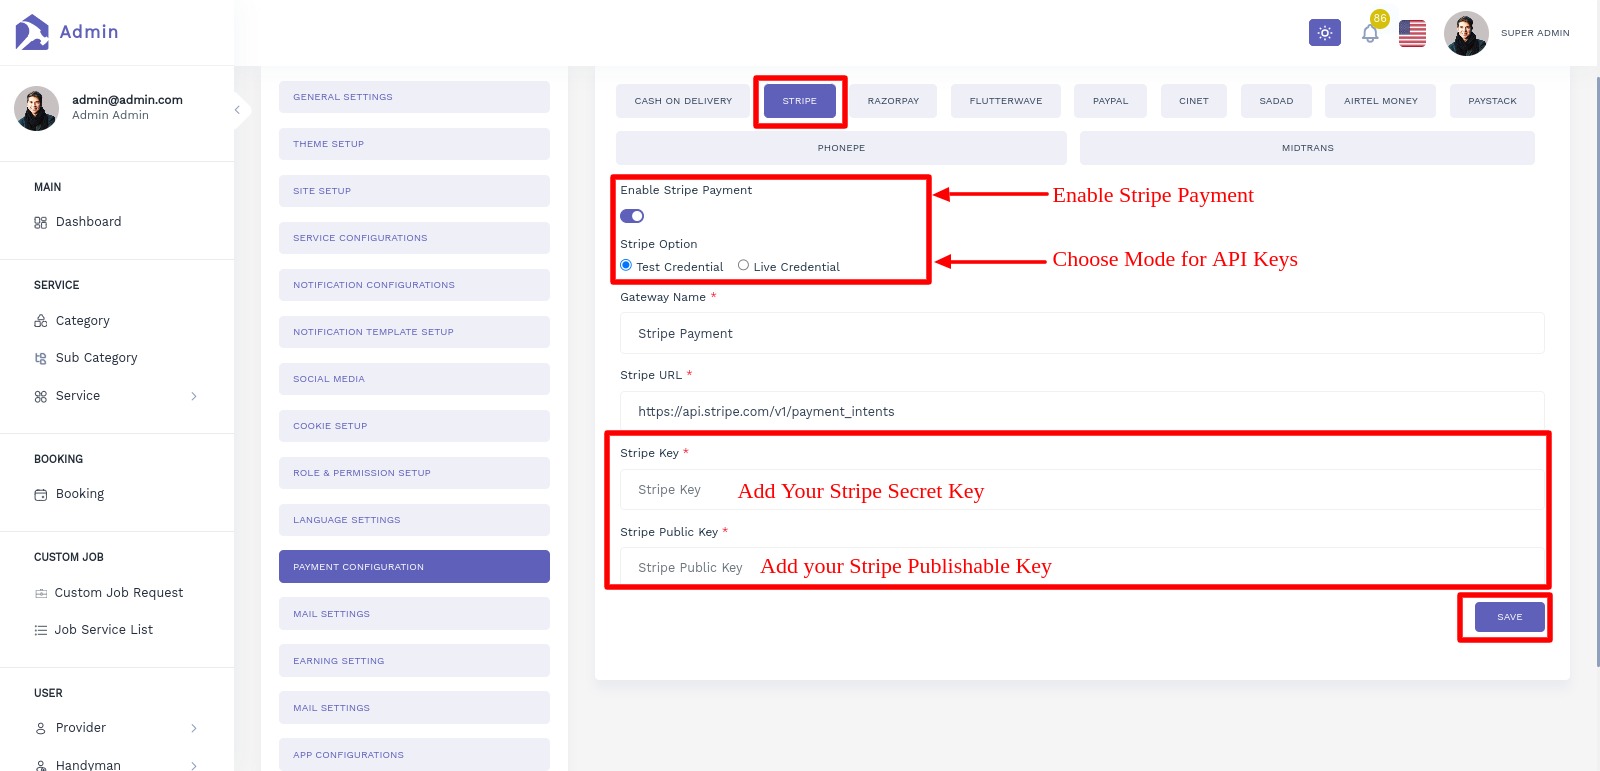Go to Sub Category page

click(x=96, y=358)
